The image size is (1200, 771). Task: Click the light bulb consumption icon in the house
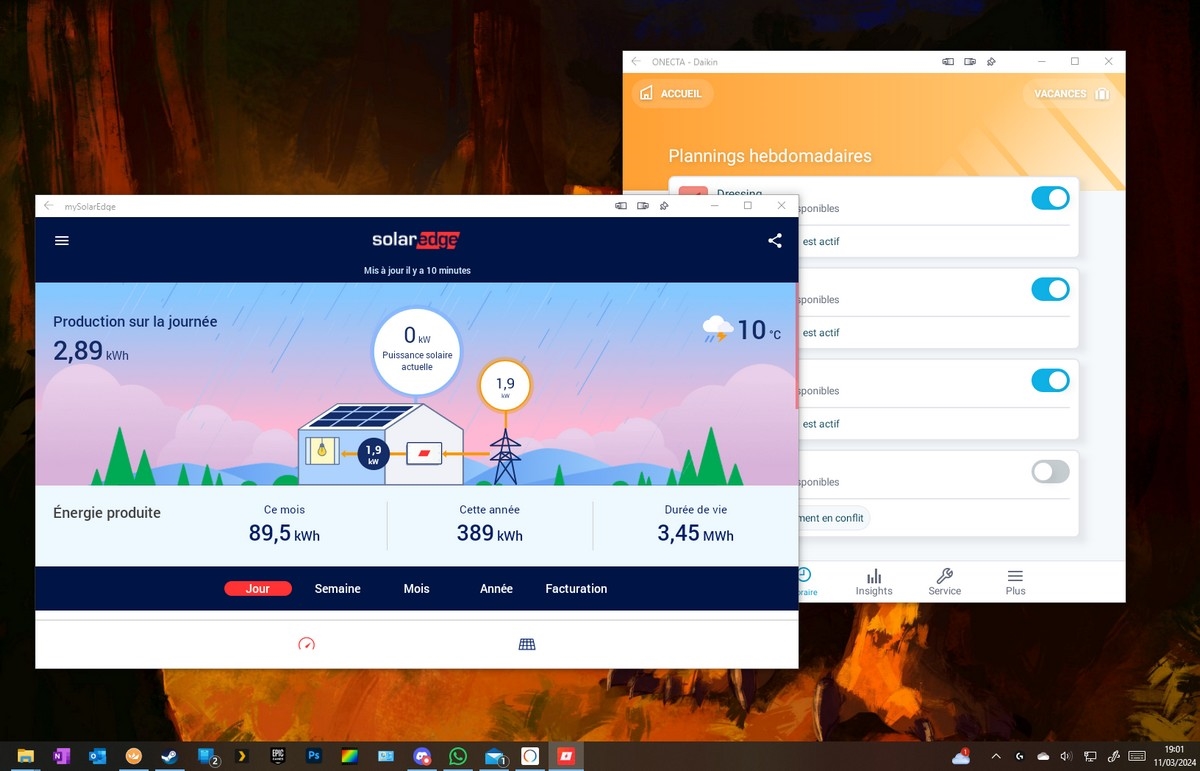[x=322, y=452]
